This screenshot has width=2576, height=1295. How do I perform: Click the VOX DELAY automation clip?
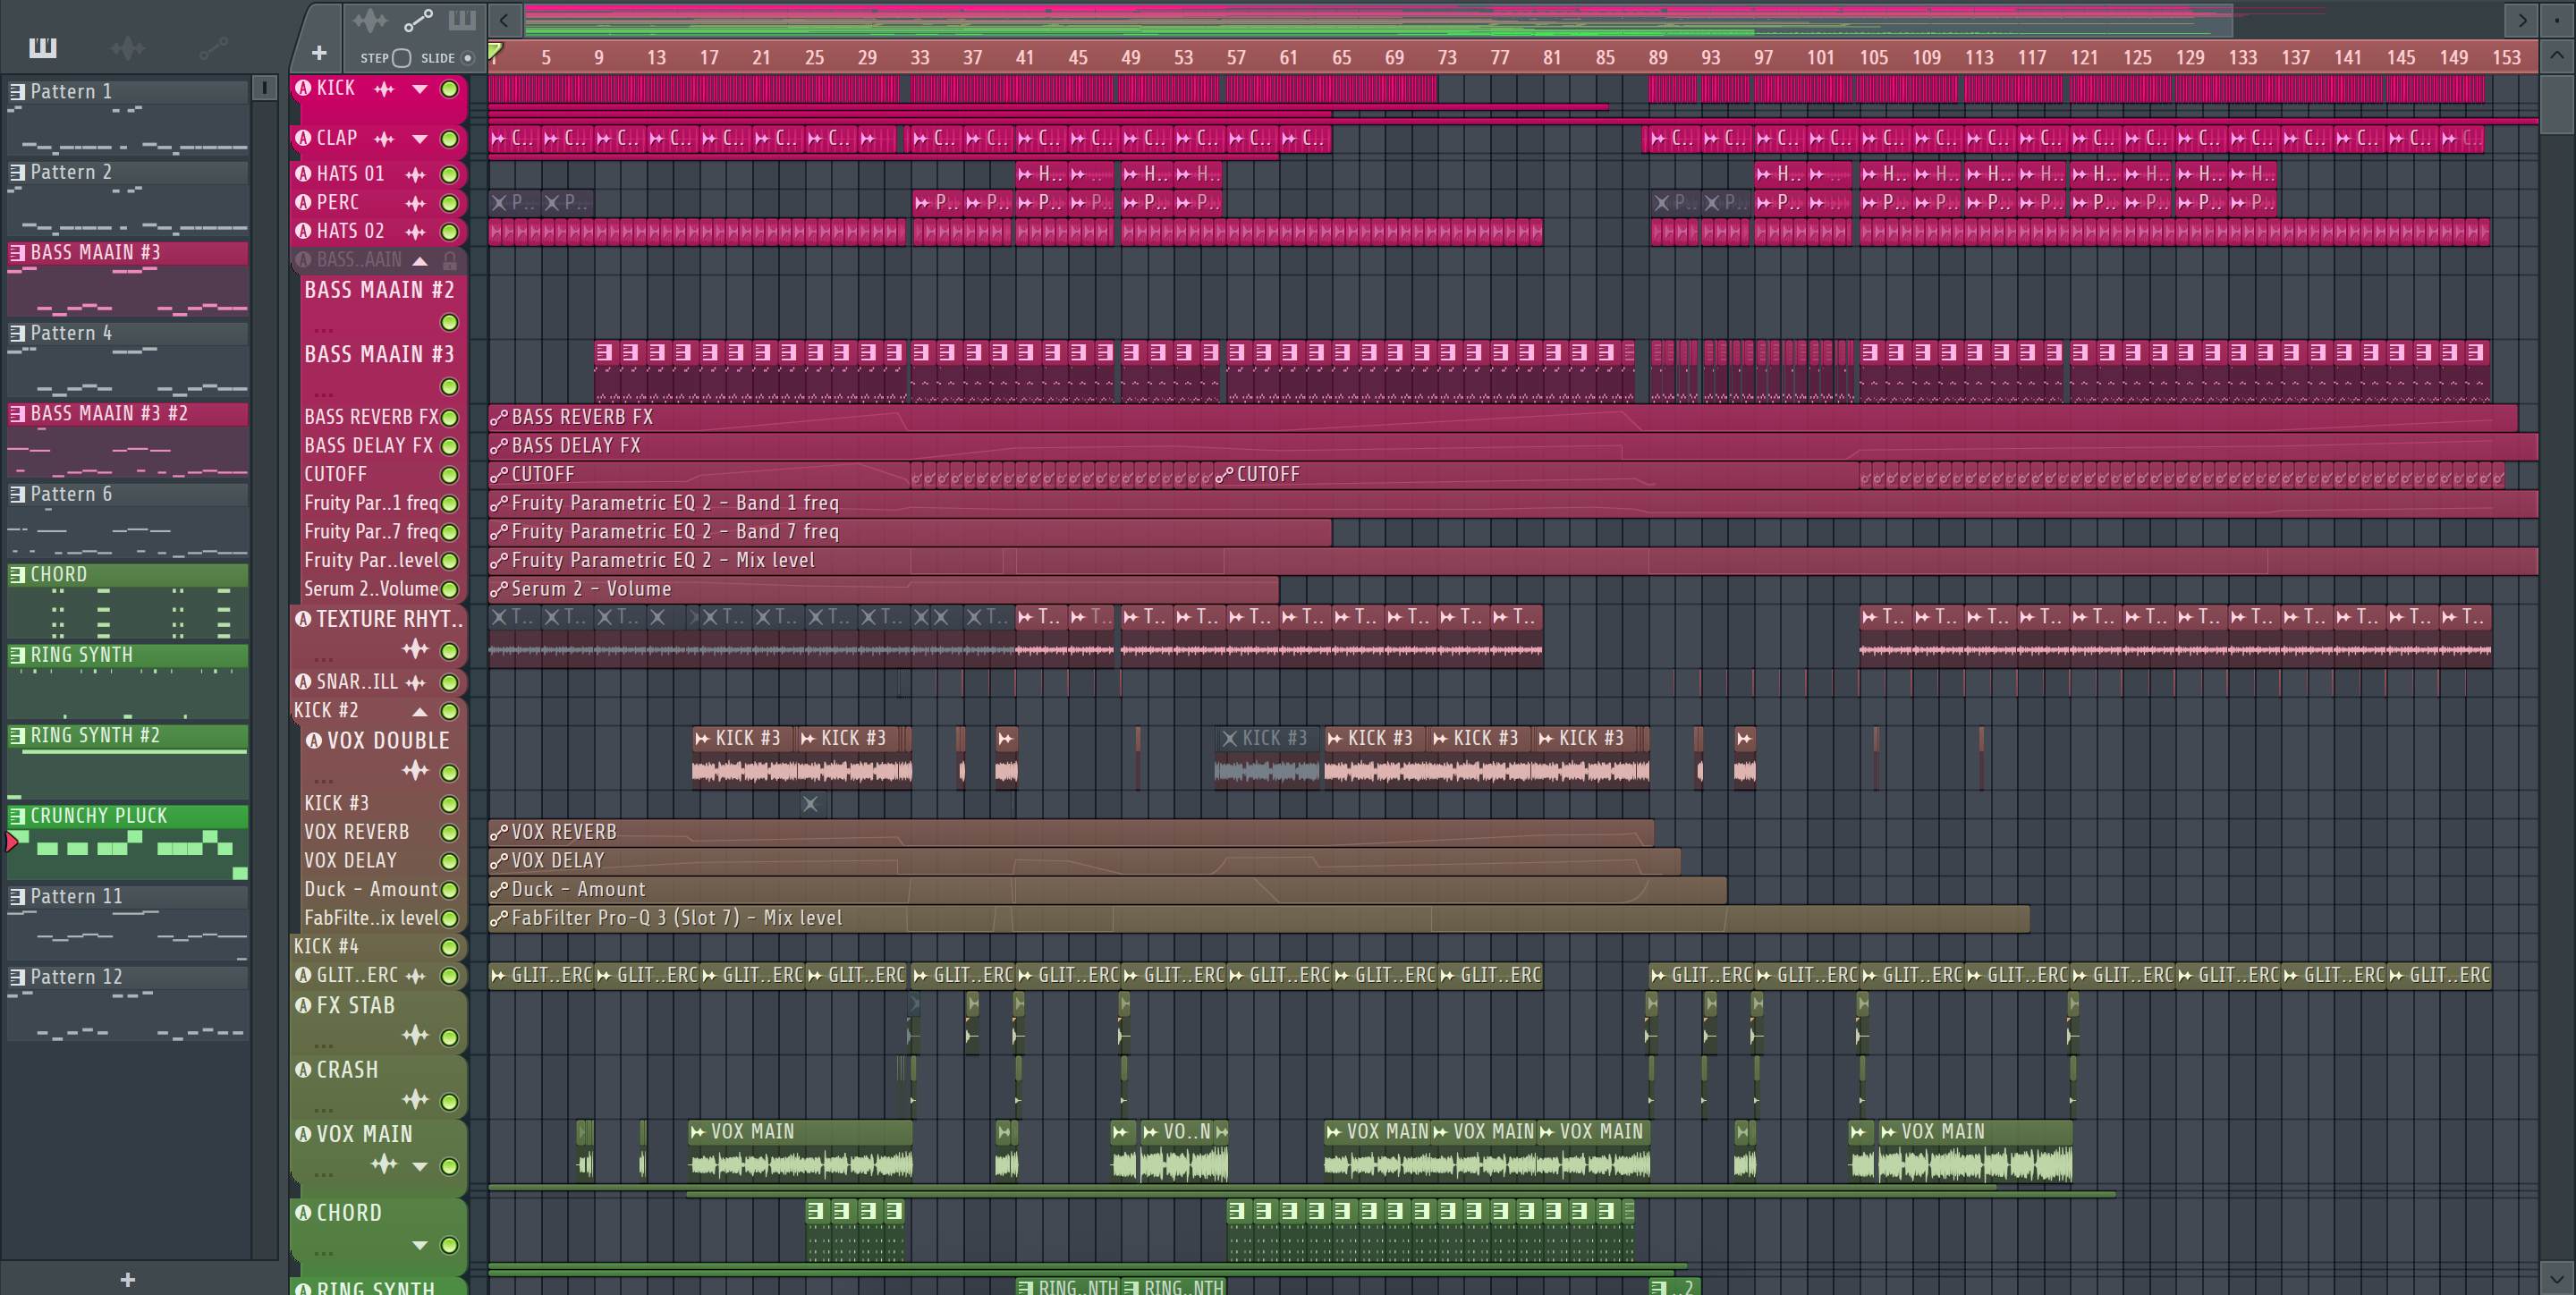[1085, 860]
